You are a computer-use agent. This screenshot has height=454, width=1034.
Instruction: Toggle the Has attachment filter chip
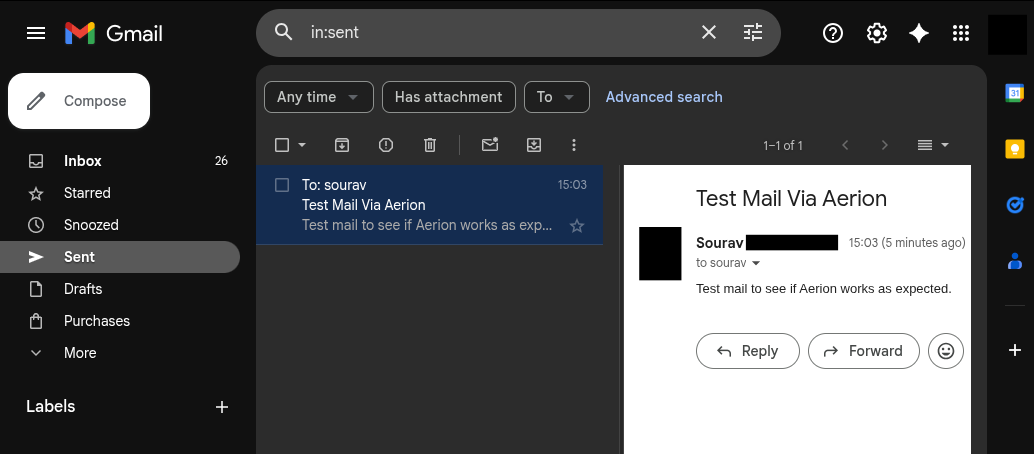(x=448, y=97)
